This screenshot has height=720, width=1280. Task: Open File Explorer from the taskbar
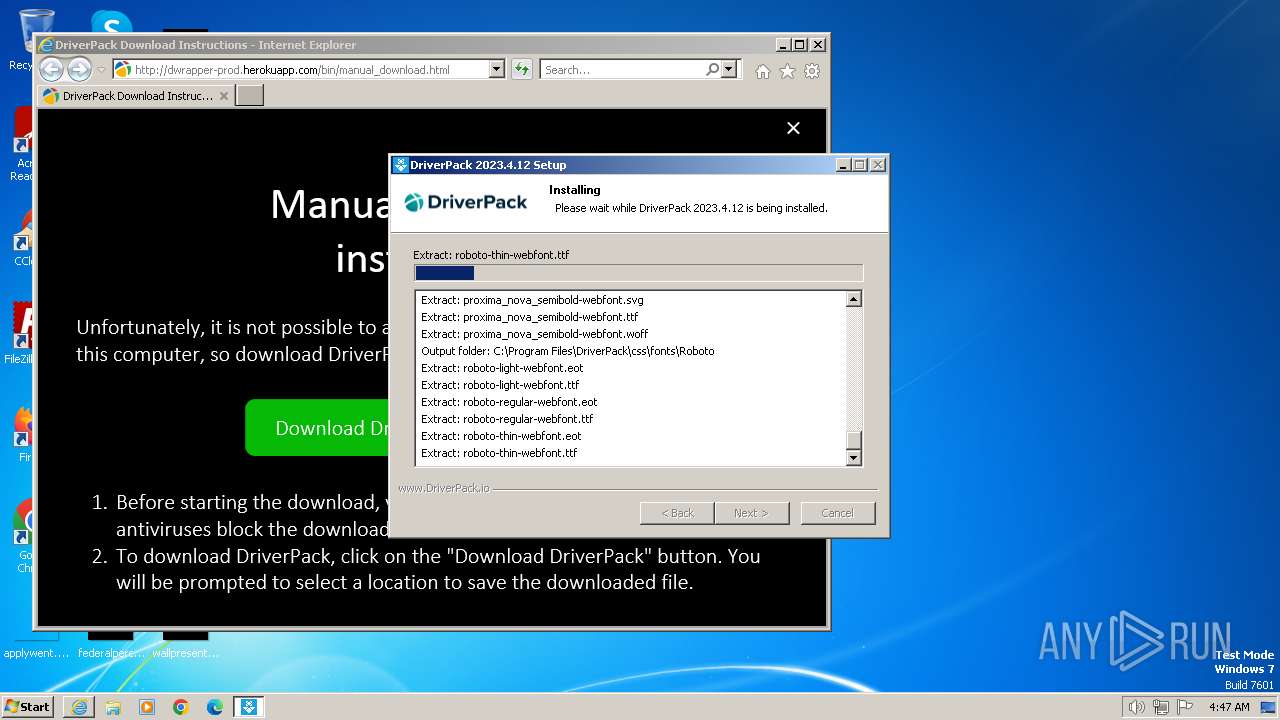pos(113,707)
